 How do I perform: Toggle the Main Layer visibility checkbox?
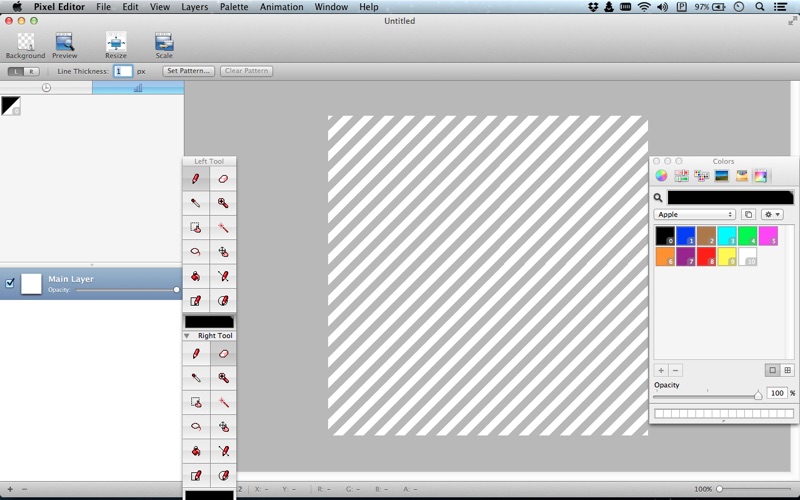[10, 283]
